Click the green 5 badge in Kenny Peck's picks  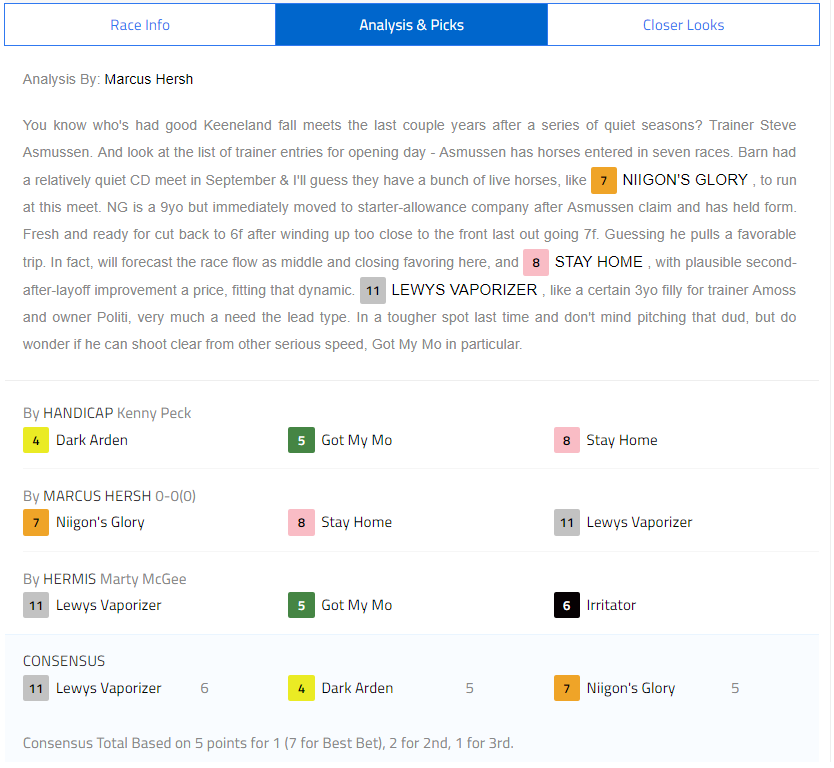tap(301, 440)
